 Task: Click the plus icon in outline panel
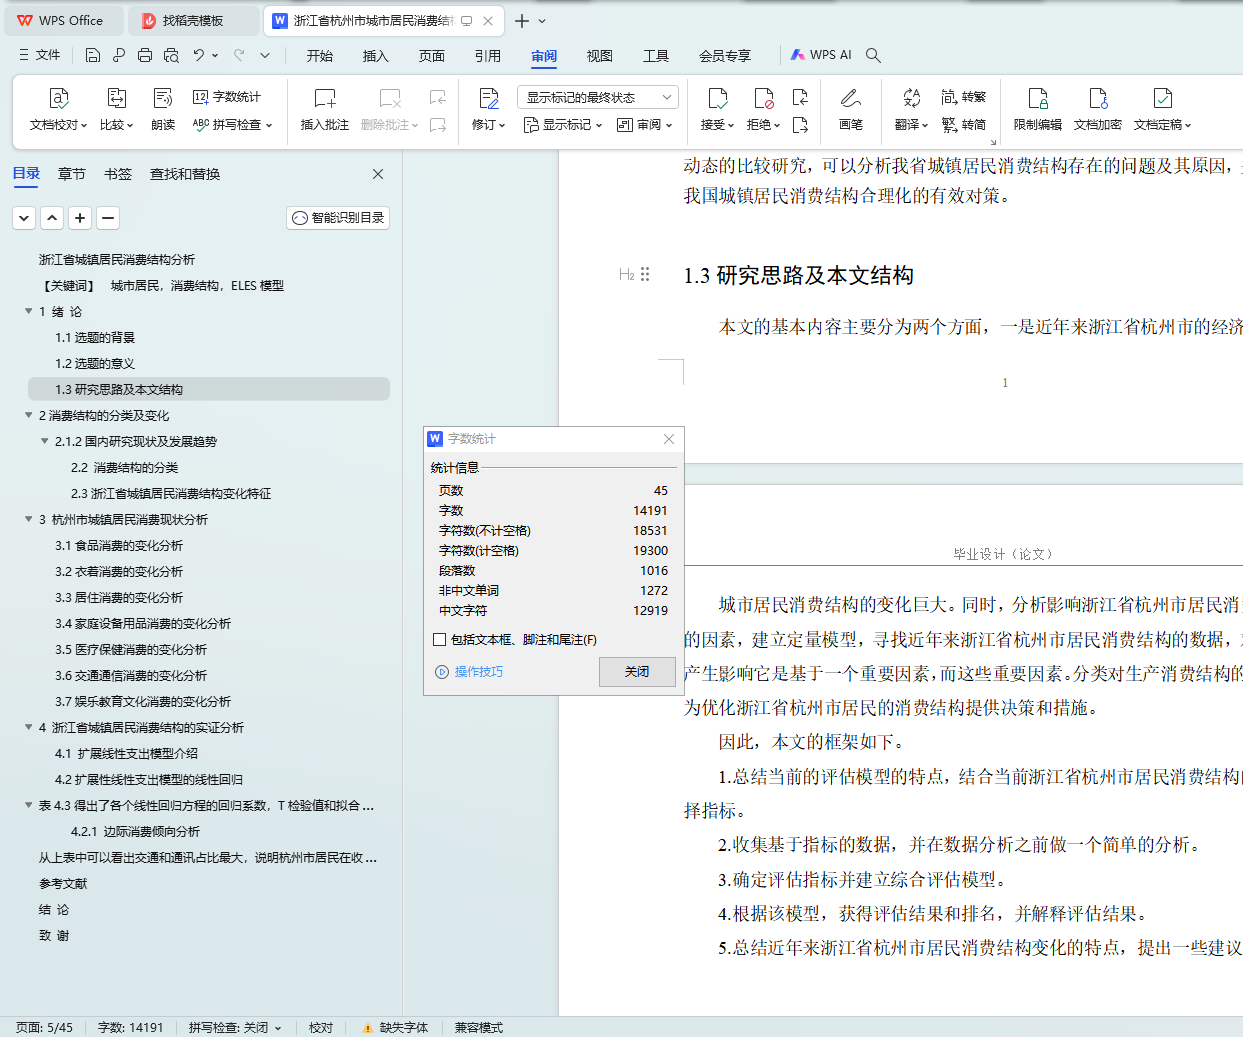80,217
